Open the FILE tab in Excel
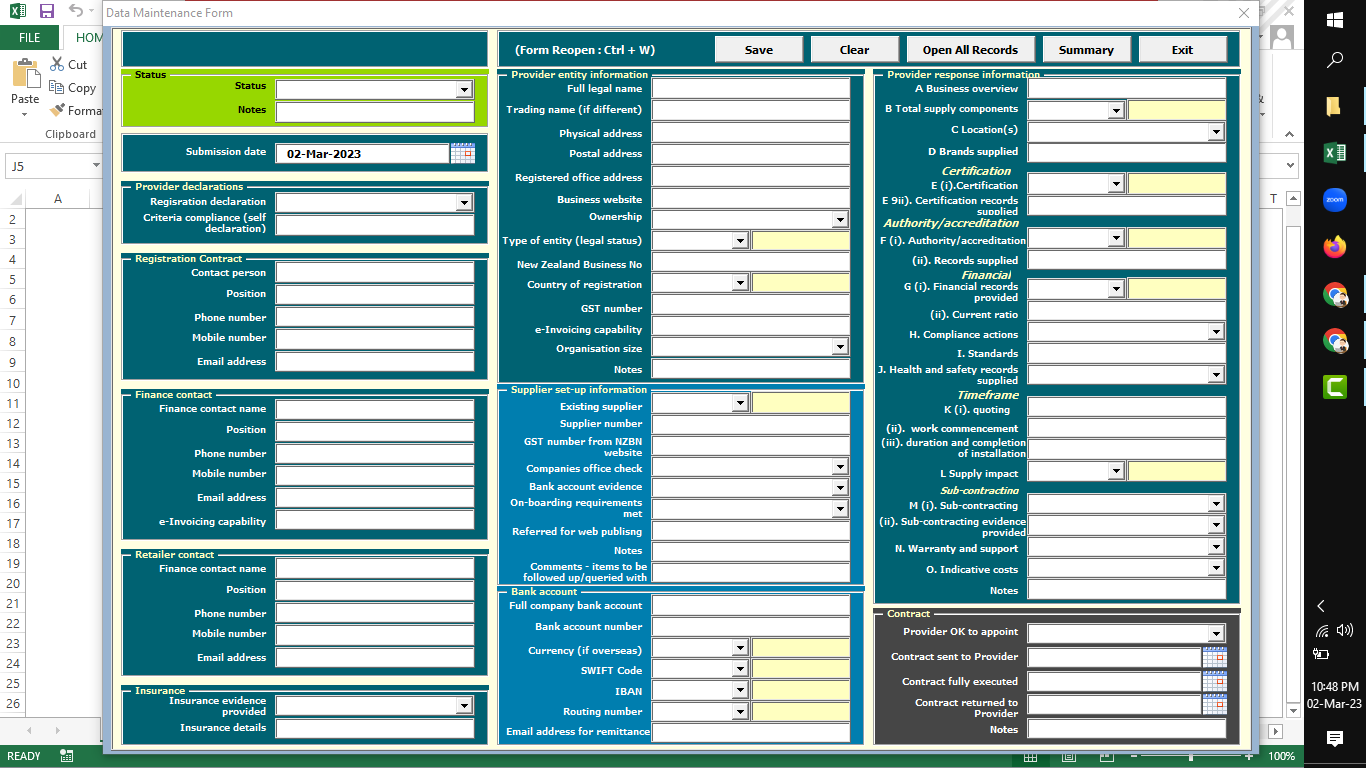This screenshot has height=768, width=1366. 30,38
